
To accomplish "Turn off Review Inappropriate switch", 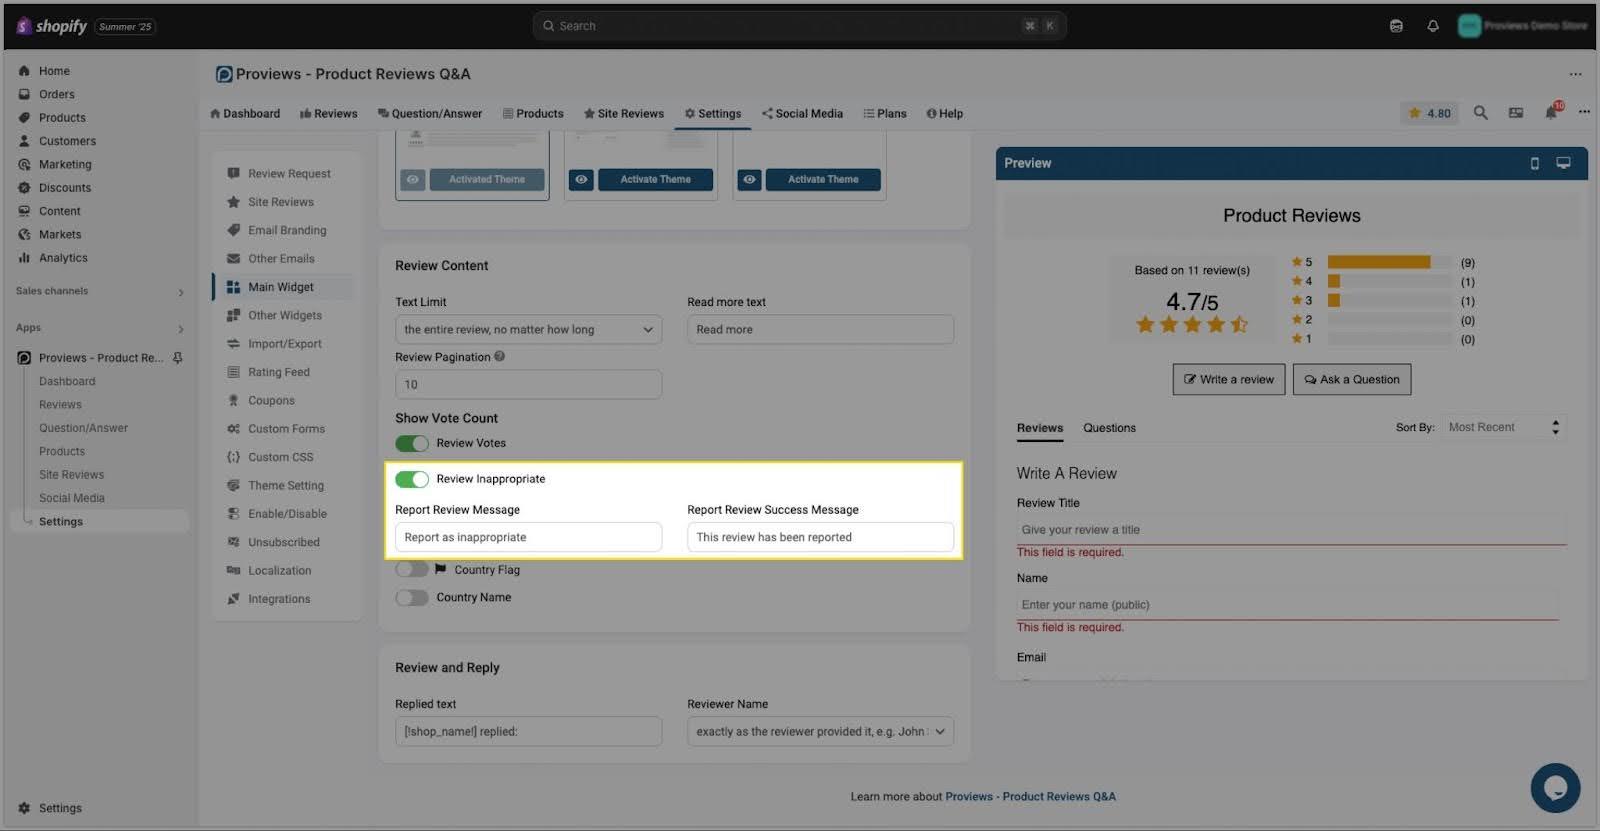I will [x=412, y=479].
